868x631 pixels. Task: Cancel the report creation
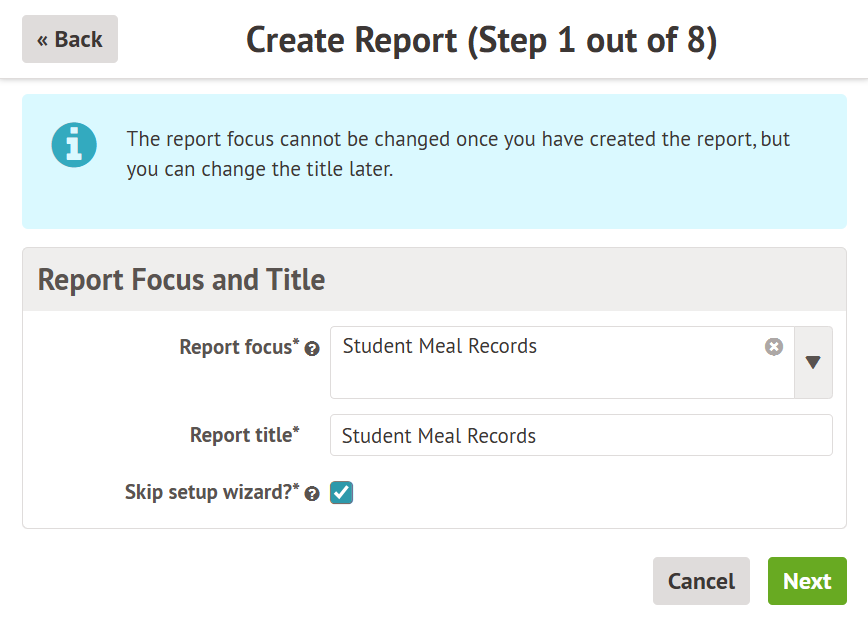tap(701, 581)
